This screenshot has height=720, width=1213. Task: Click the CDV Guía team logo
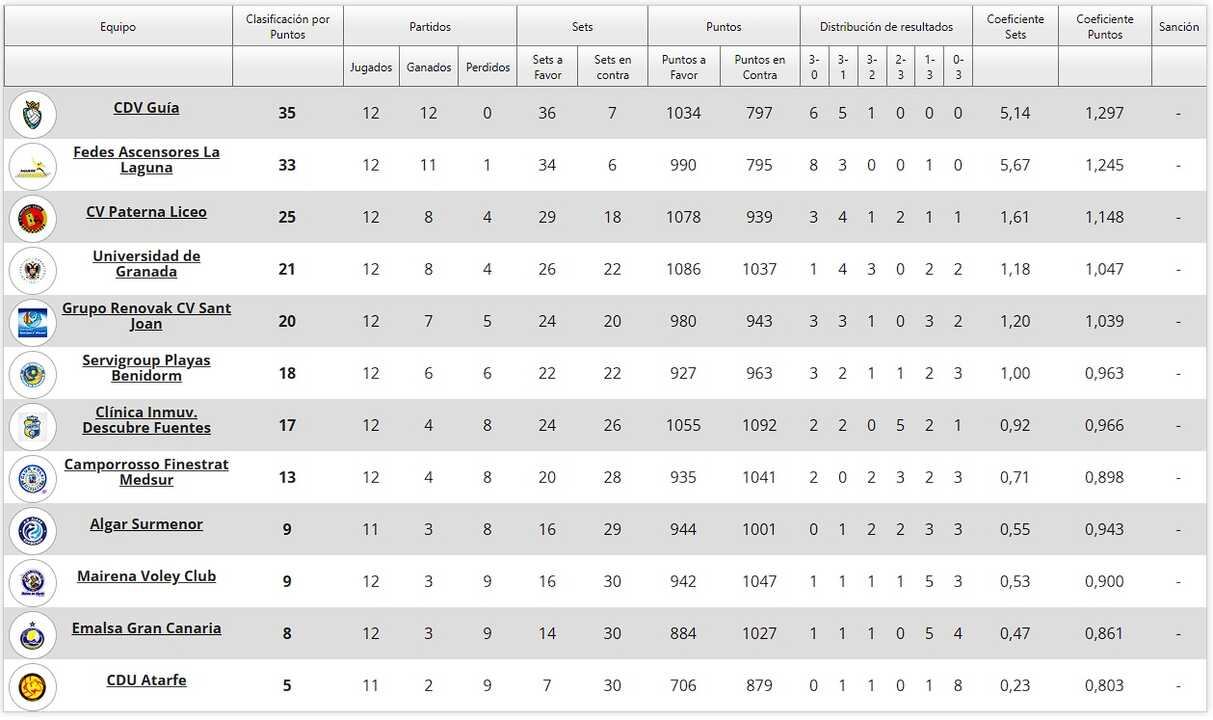(x=32, y=114)
